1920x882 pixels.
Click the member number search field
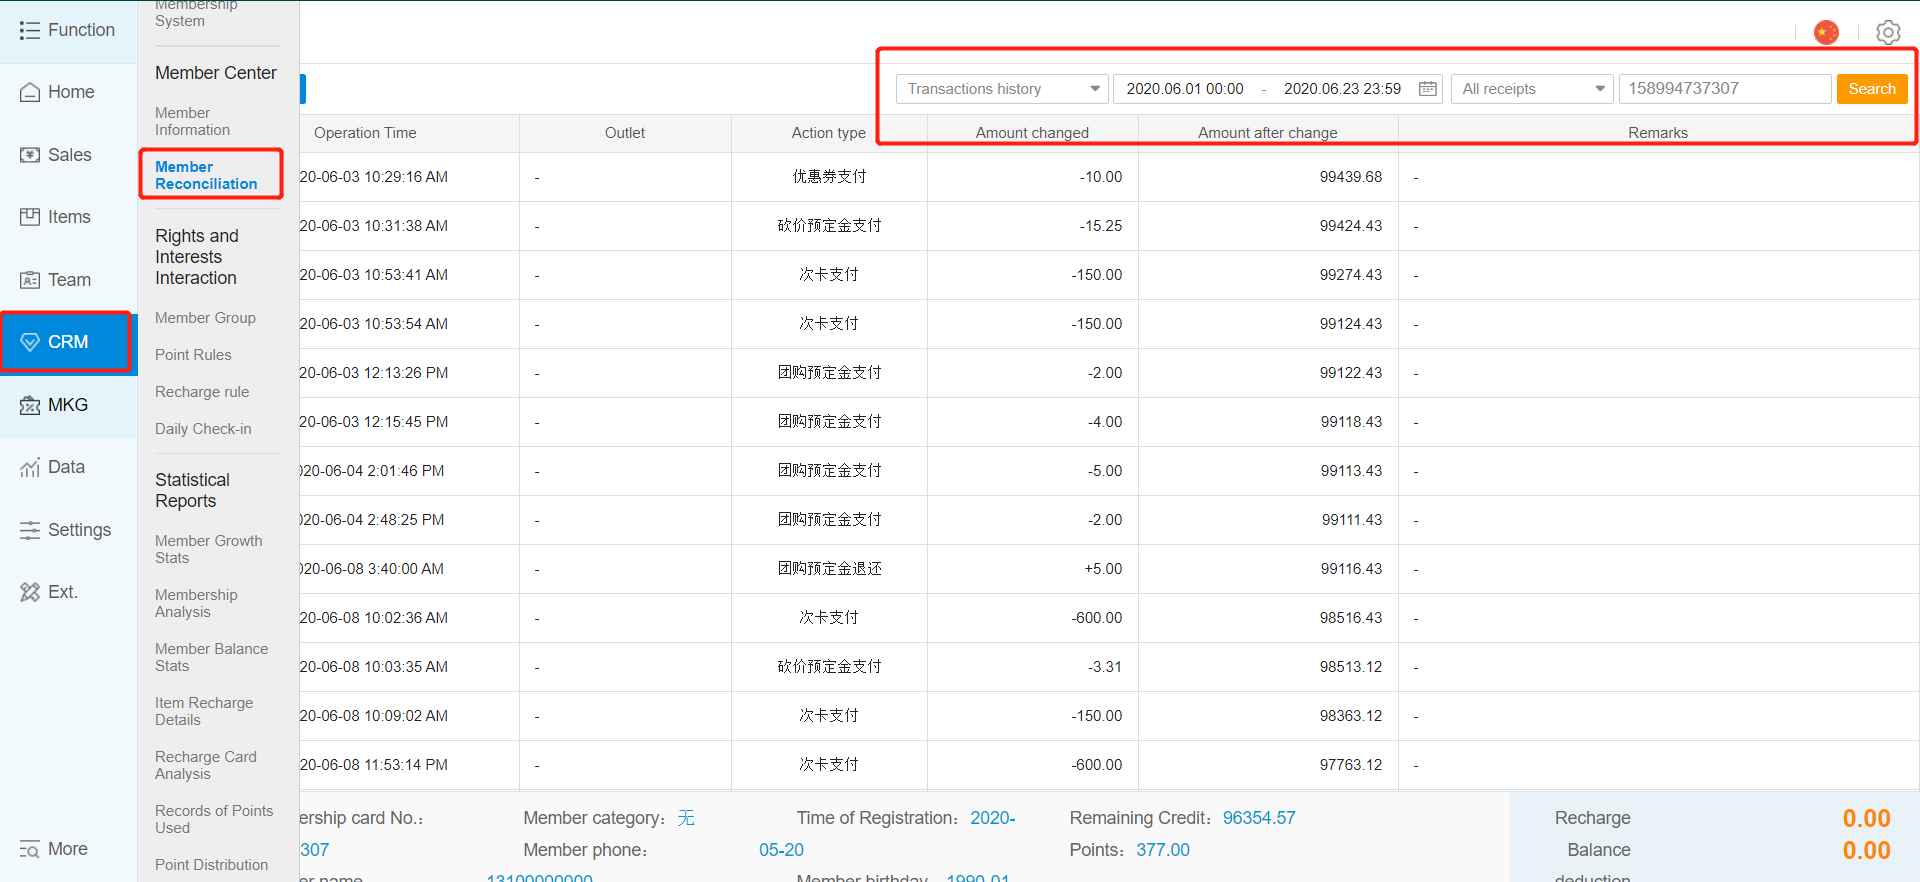pos(1725,89)
